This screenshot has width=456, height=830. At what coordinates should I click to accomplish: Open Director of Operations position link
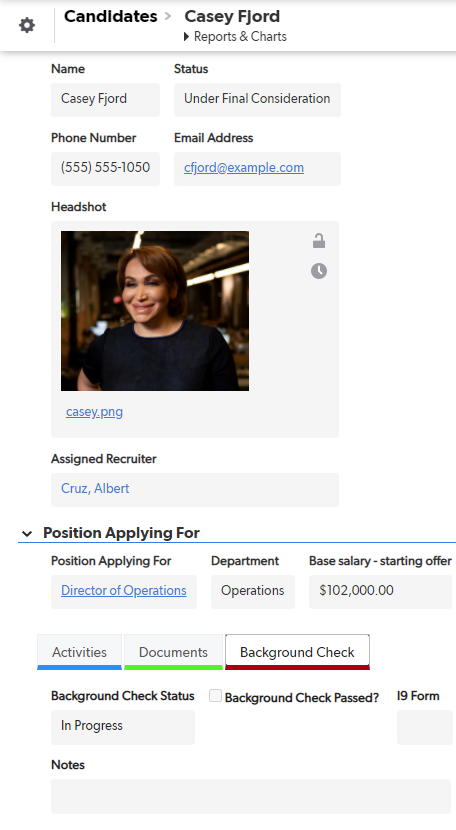coord(123,591)
